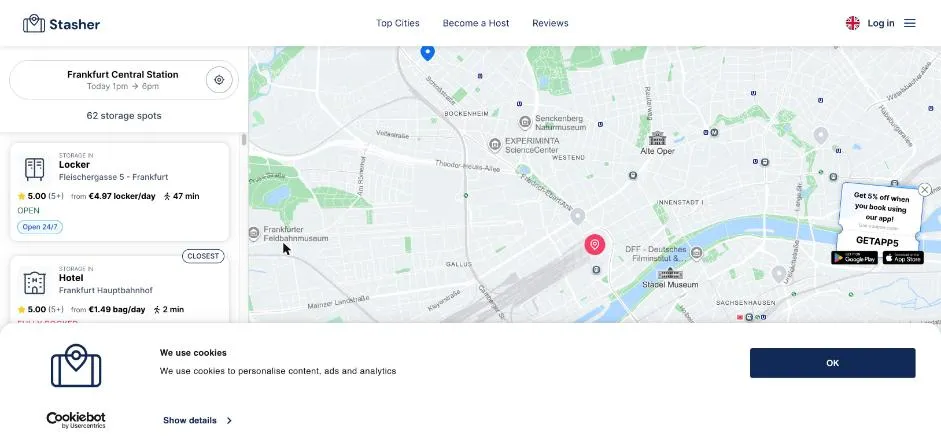Viewport: 941px width, 443px height.
Task: Open Reviews page
Action: [x=550, y=23]
